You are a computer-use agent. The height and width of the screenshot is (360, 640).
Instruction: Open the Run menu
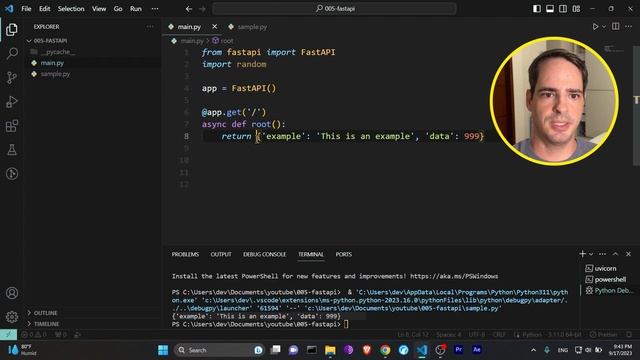pos(136,9)
